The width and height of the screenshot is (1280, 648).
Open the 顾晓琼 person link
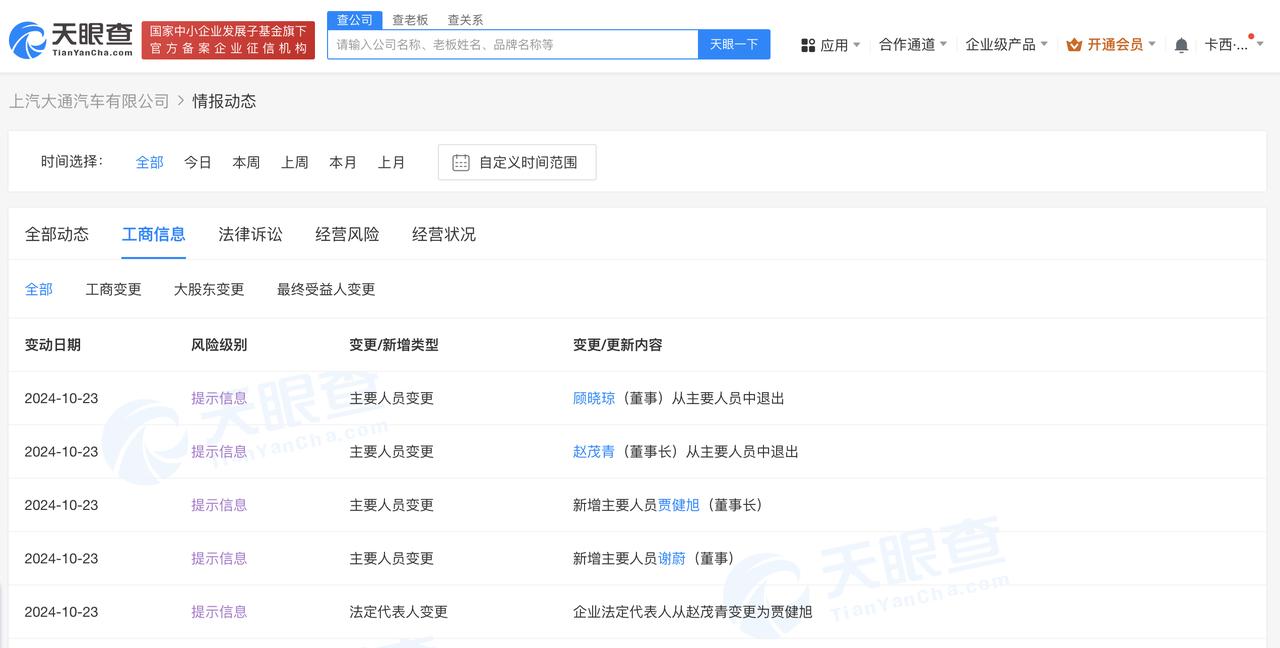pos(594,398)
